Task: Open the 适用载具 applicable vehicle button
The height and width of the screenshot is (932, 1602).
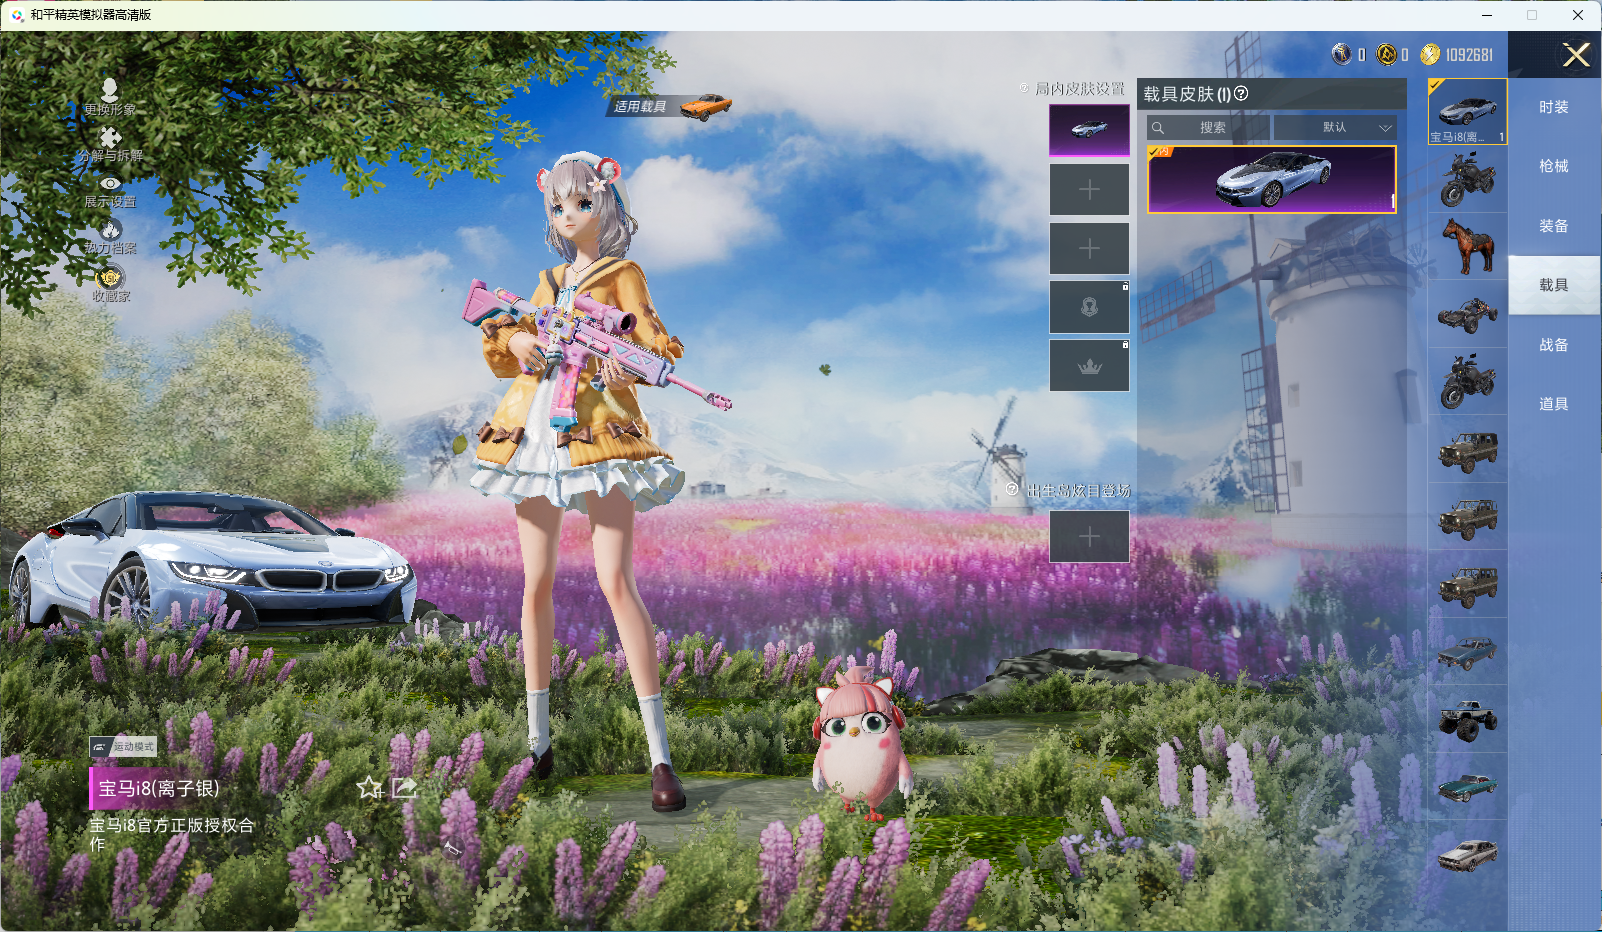Action: (670, 106)
